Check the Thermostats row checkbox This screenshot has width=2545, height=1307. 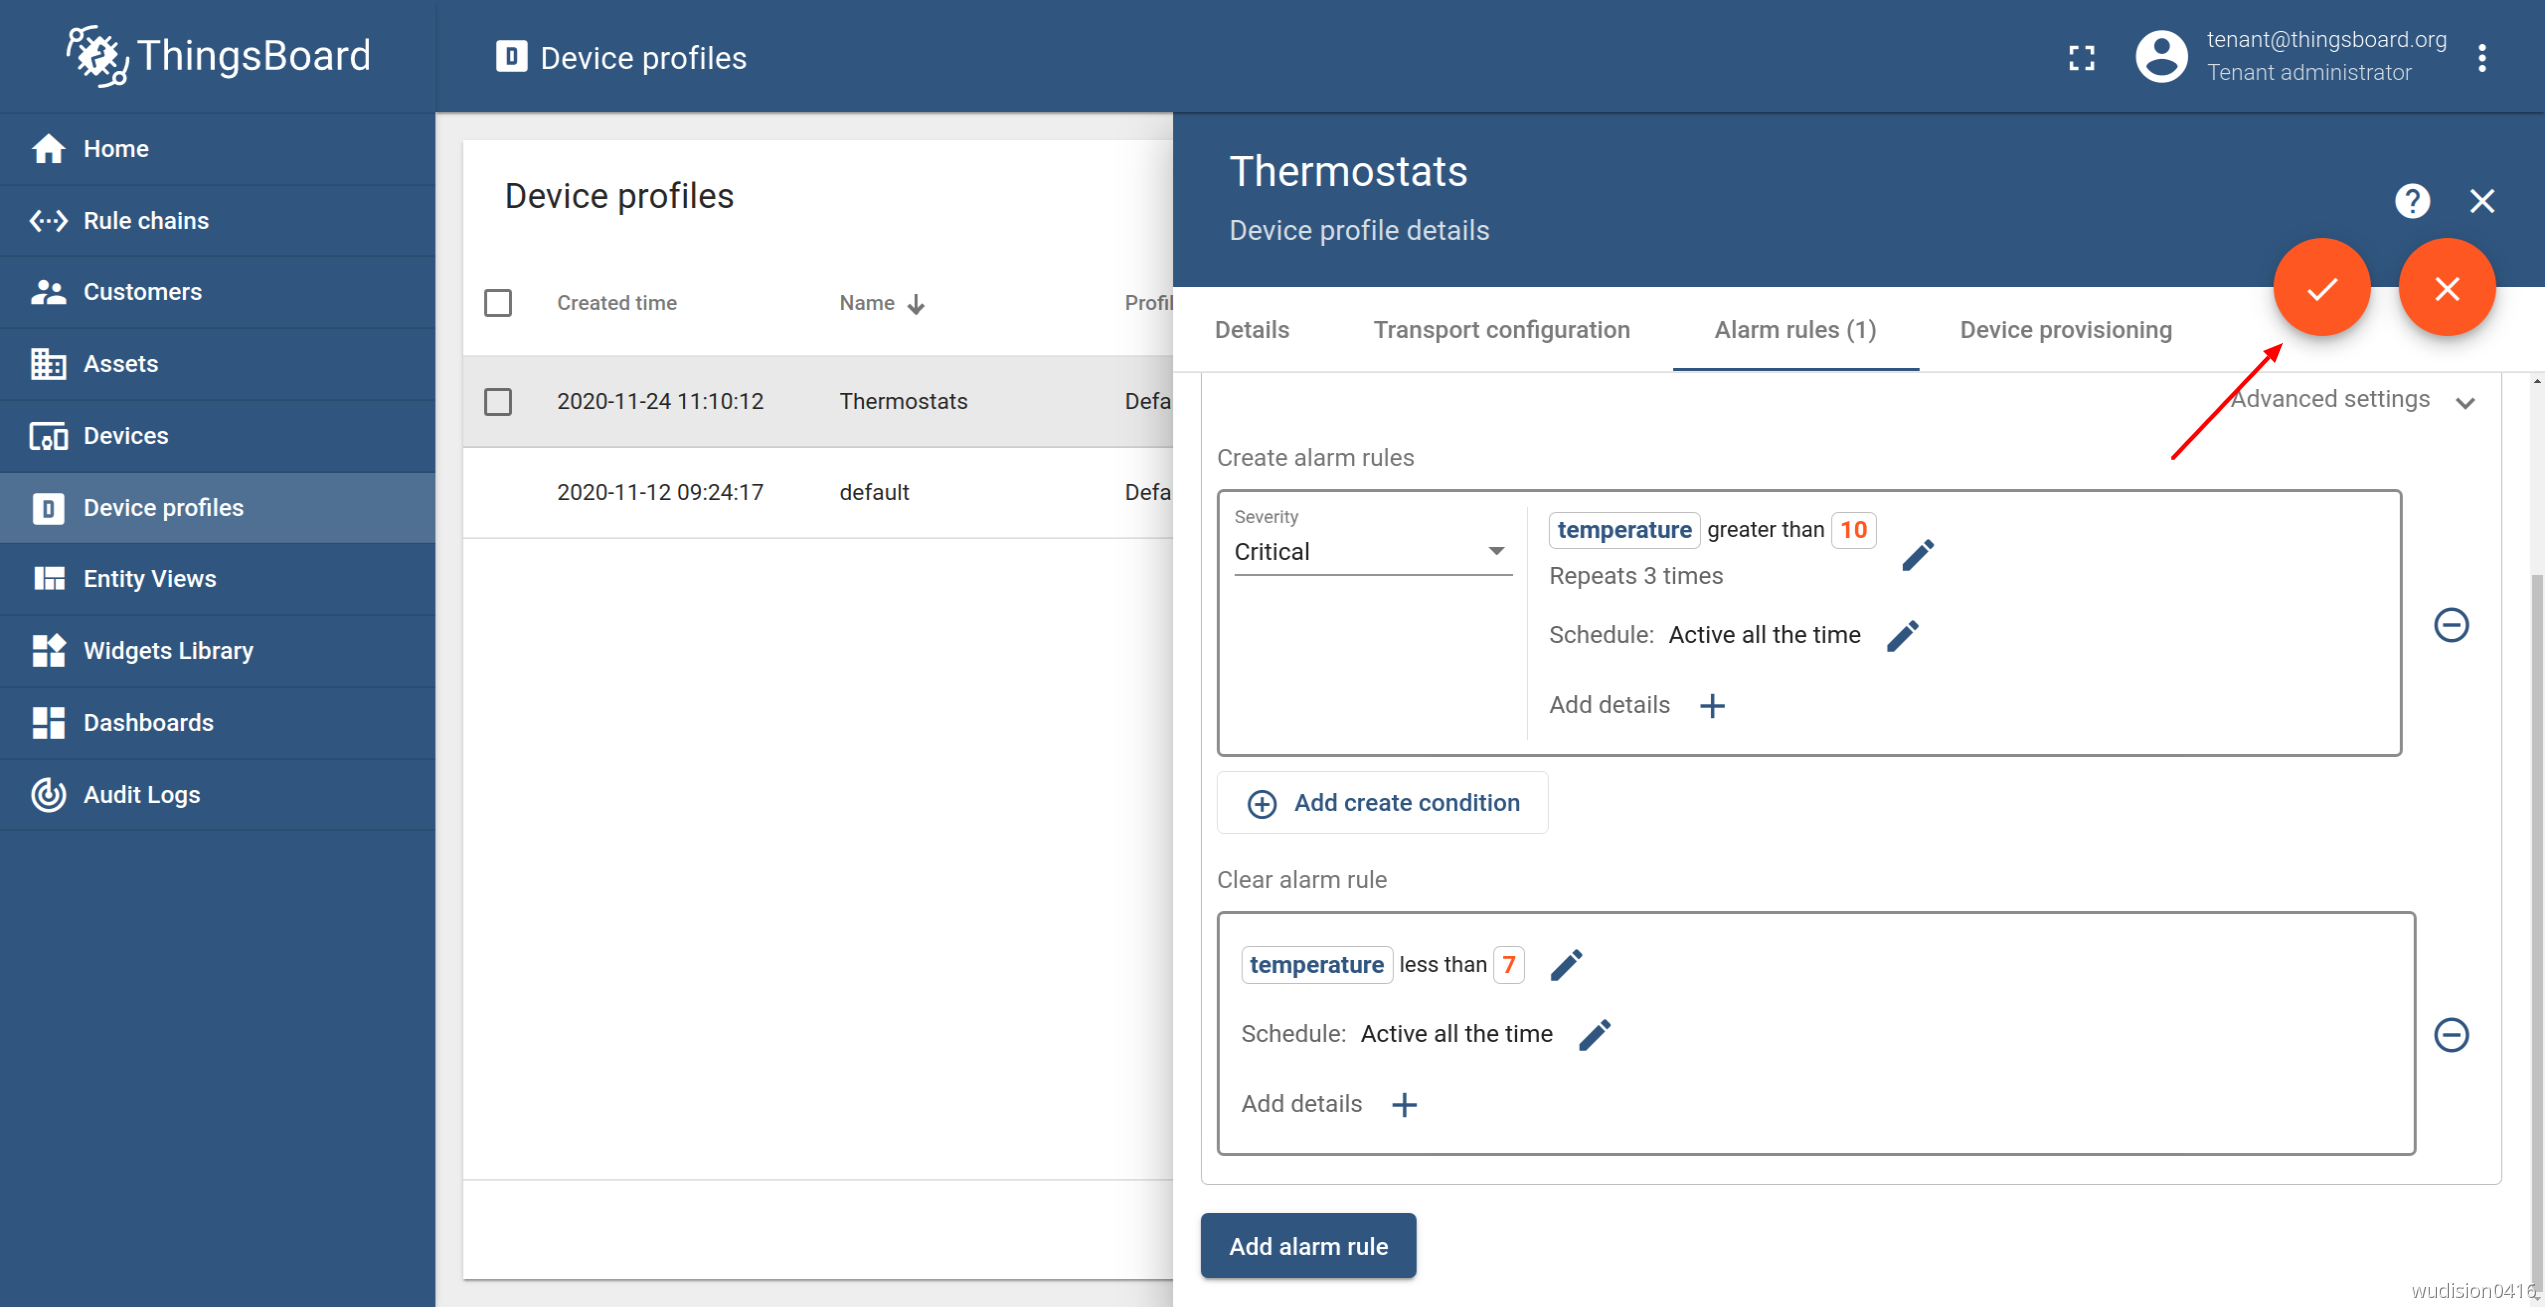pyautogui.click(x=498, y=402)
